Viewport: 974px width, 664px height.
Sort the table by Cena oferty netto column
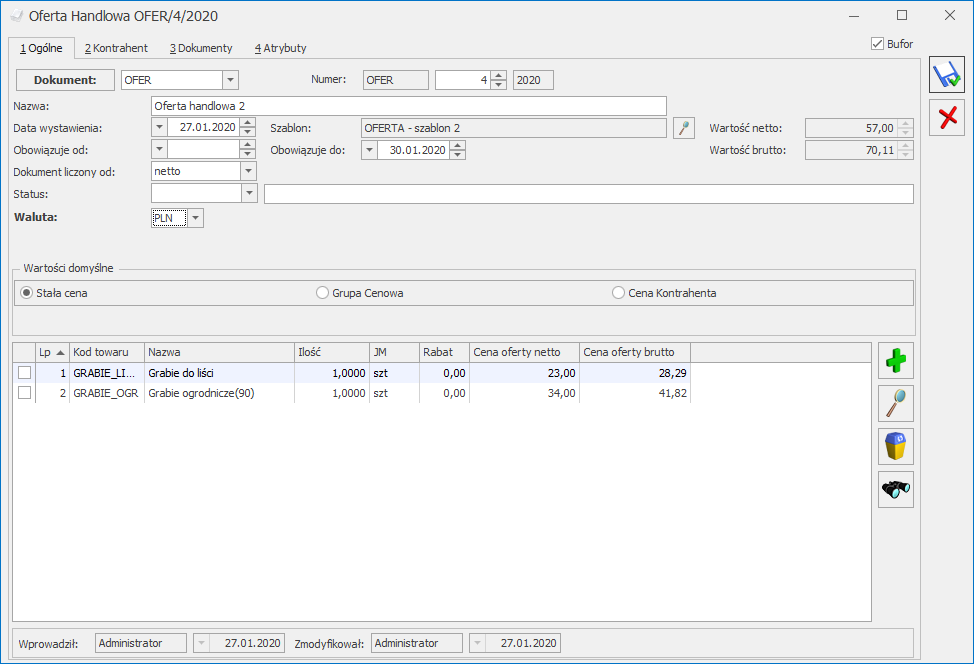524,352
